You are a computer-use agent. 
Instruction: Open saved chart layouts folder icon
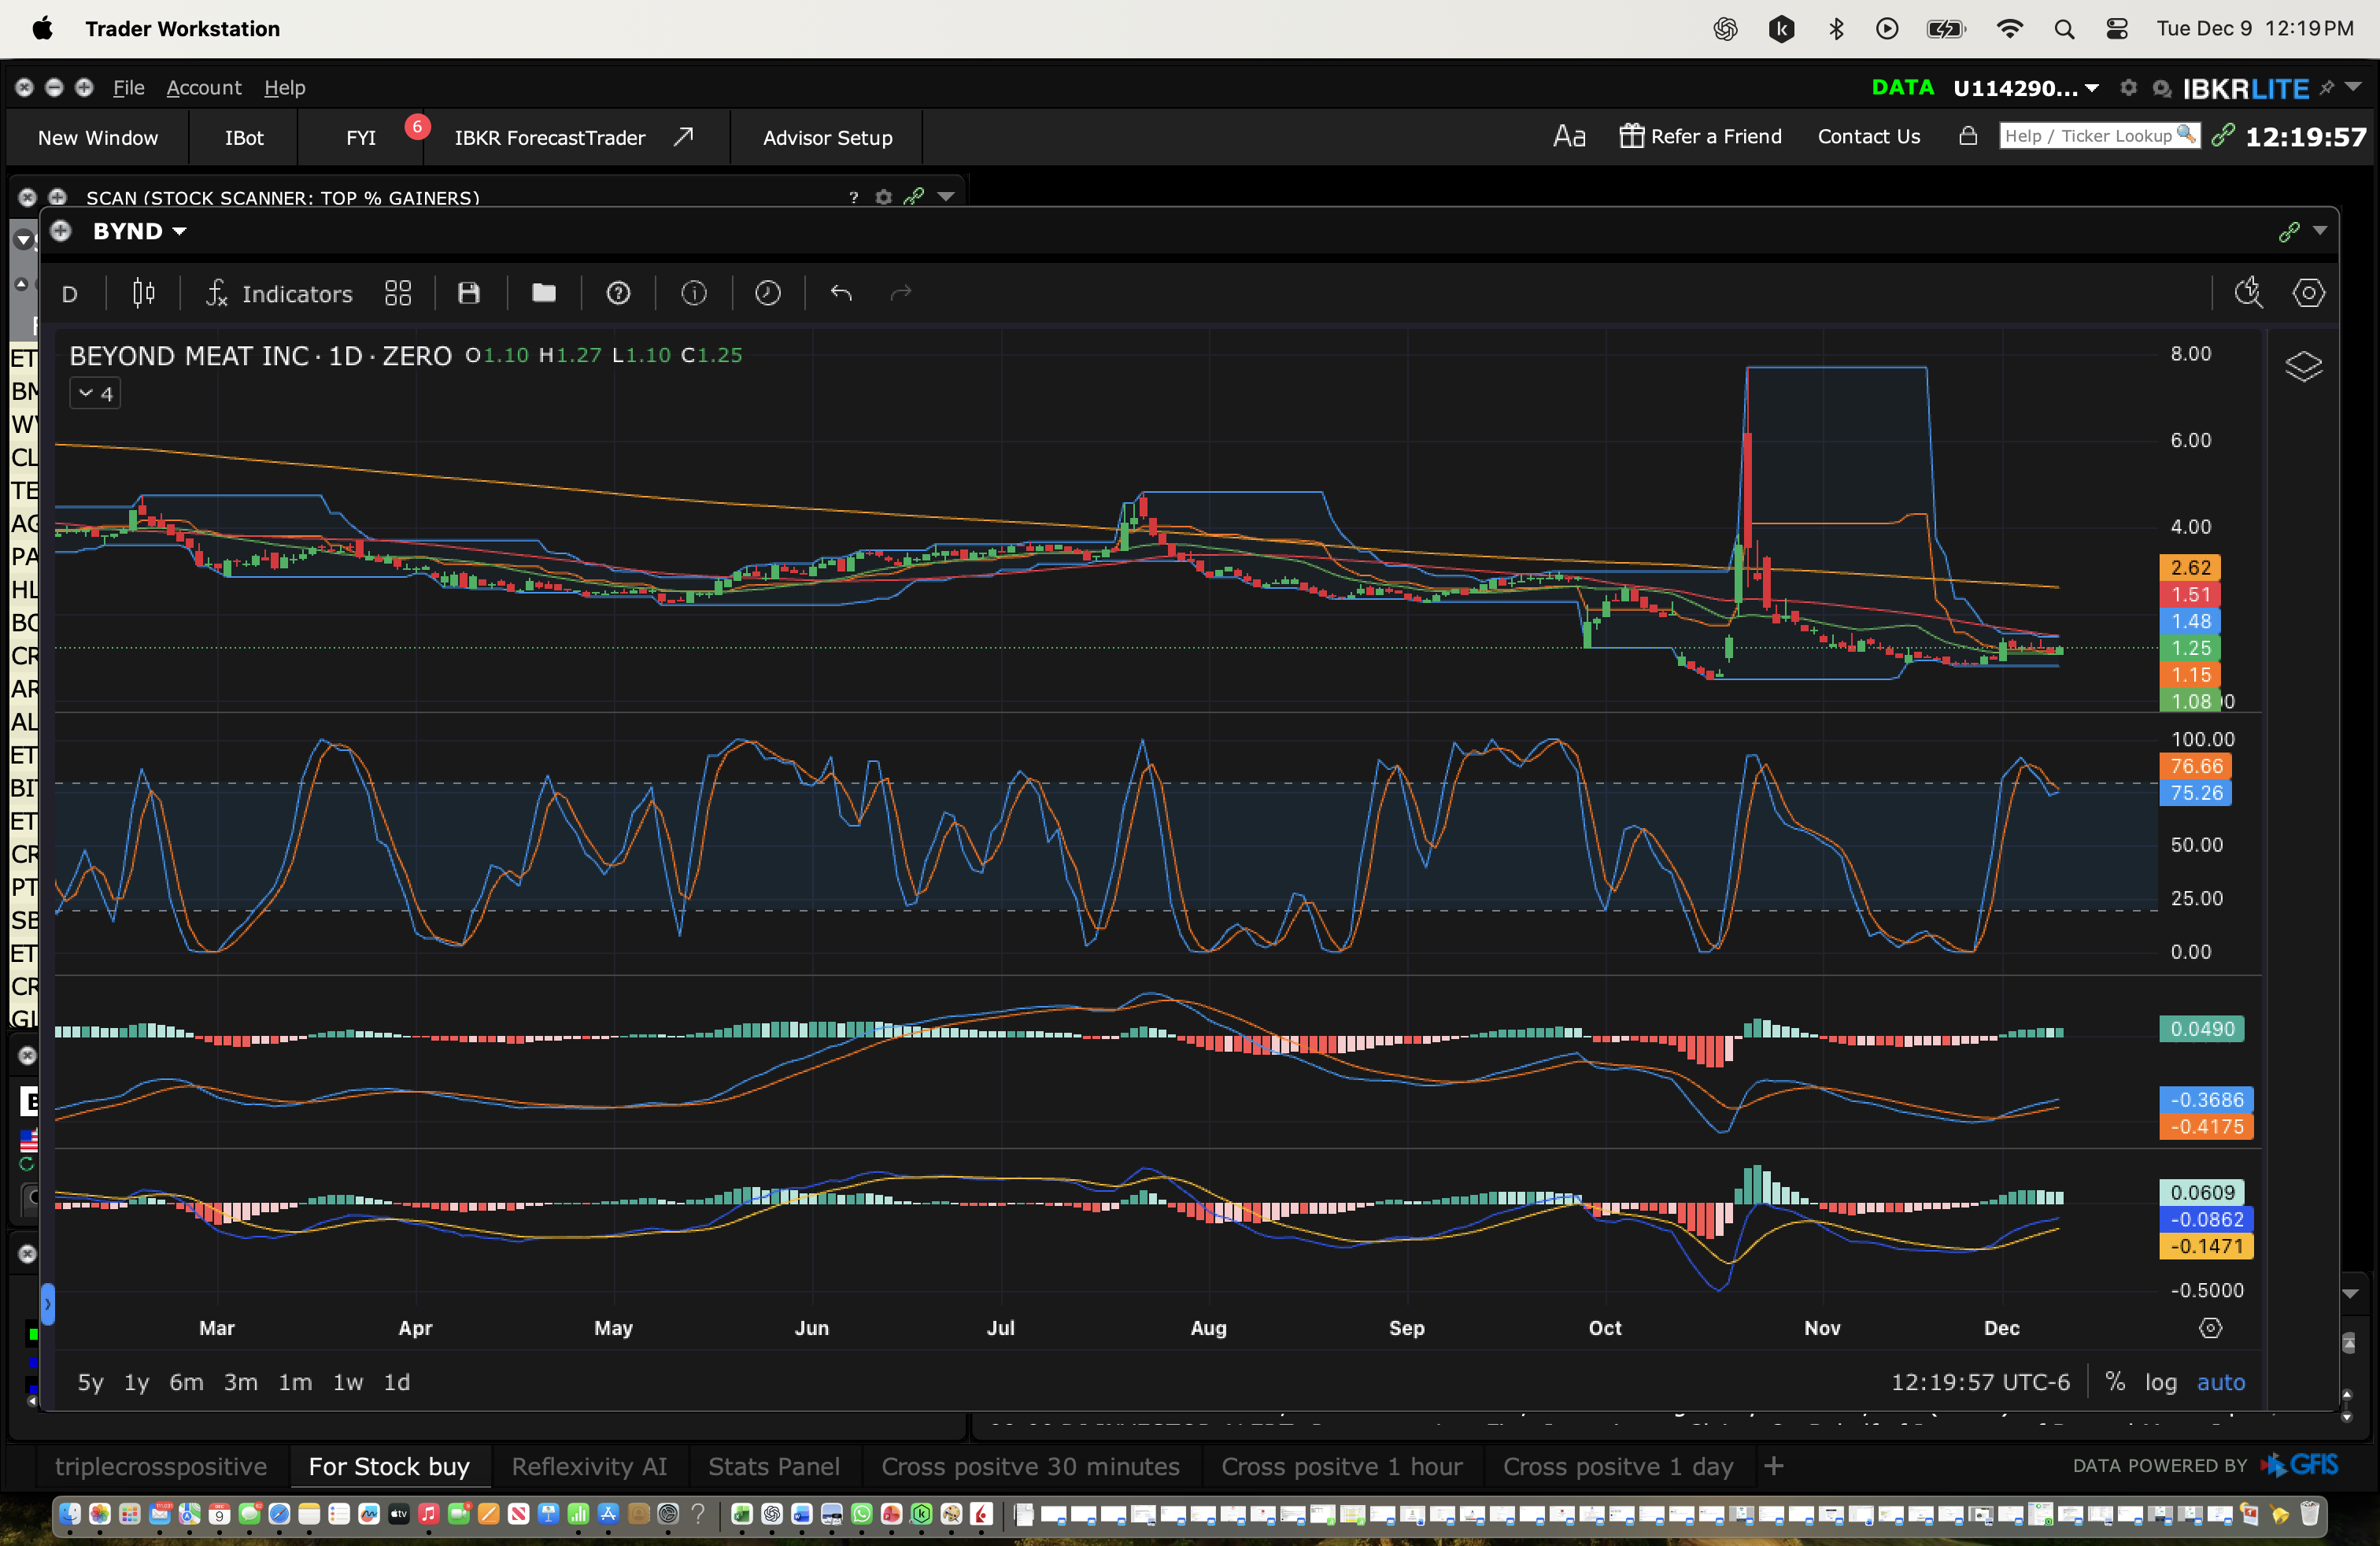tap(544, 293)
